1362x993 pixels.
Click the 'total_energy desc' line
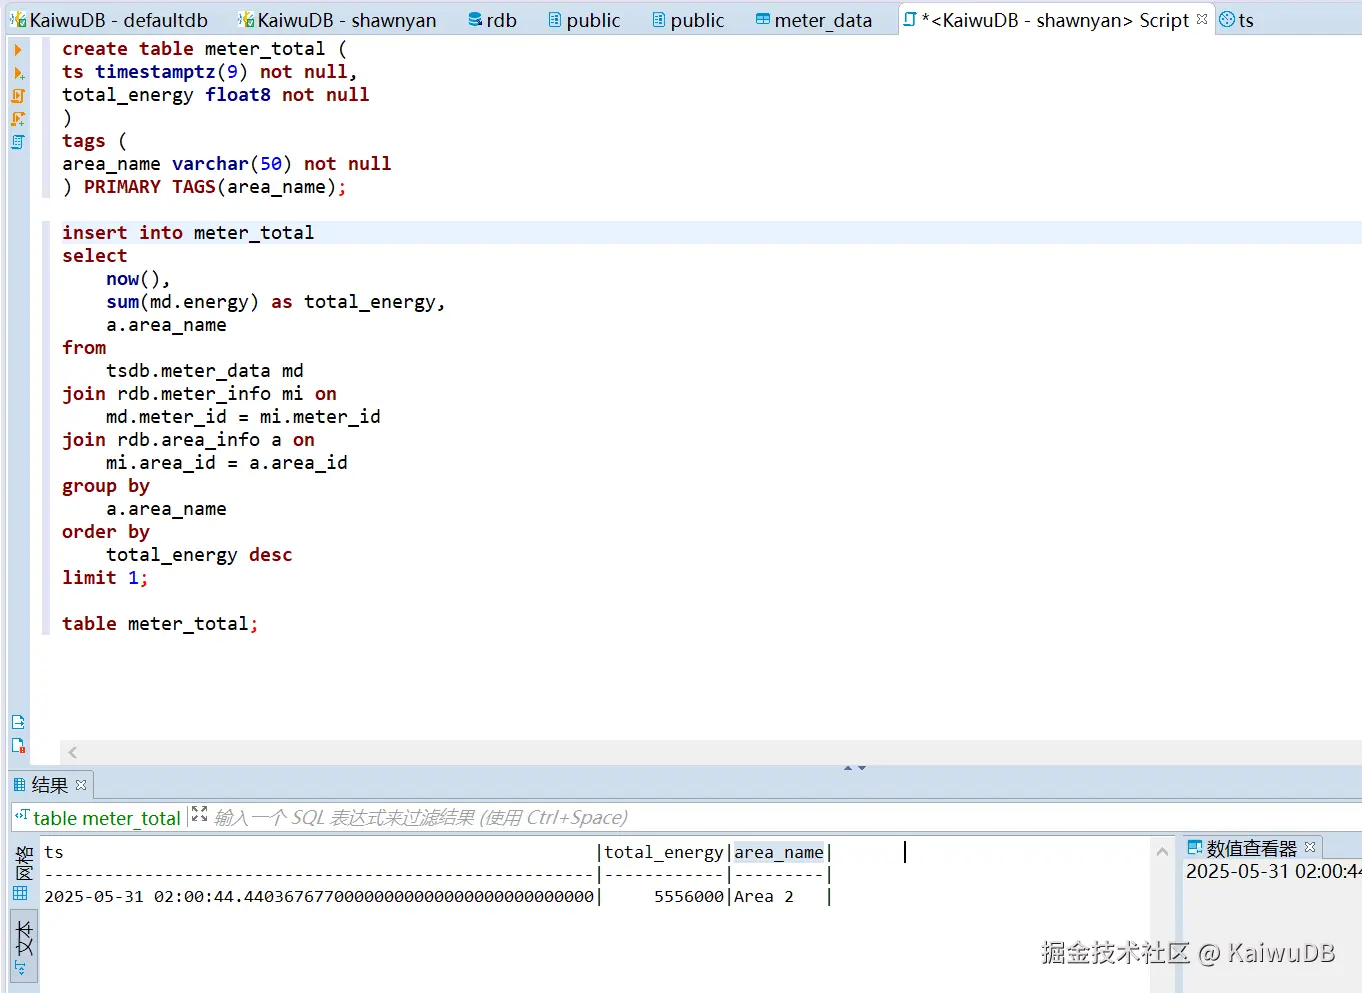tap(199, 555)
